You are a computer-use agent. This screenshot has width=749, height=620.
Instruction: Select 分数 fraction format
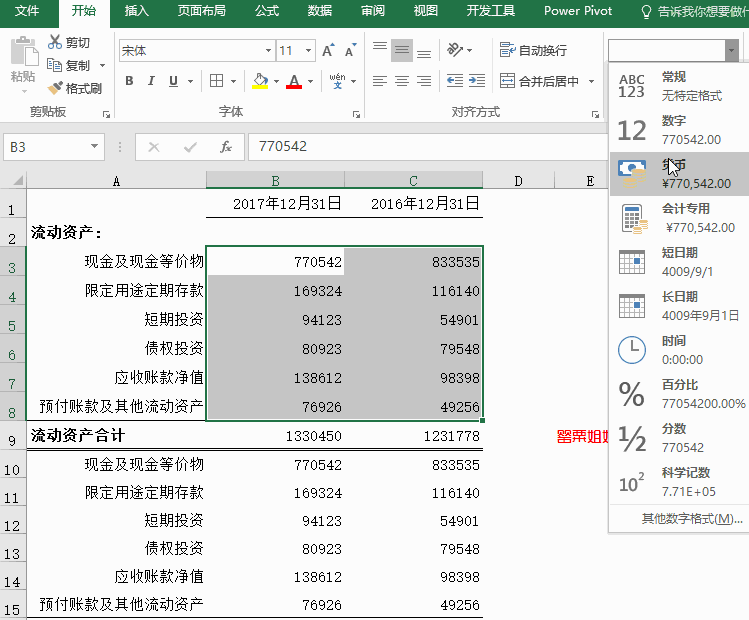(679, 438)
